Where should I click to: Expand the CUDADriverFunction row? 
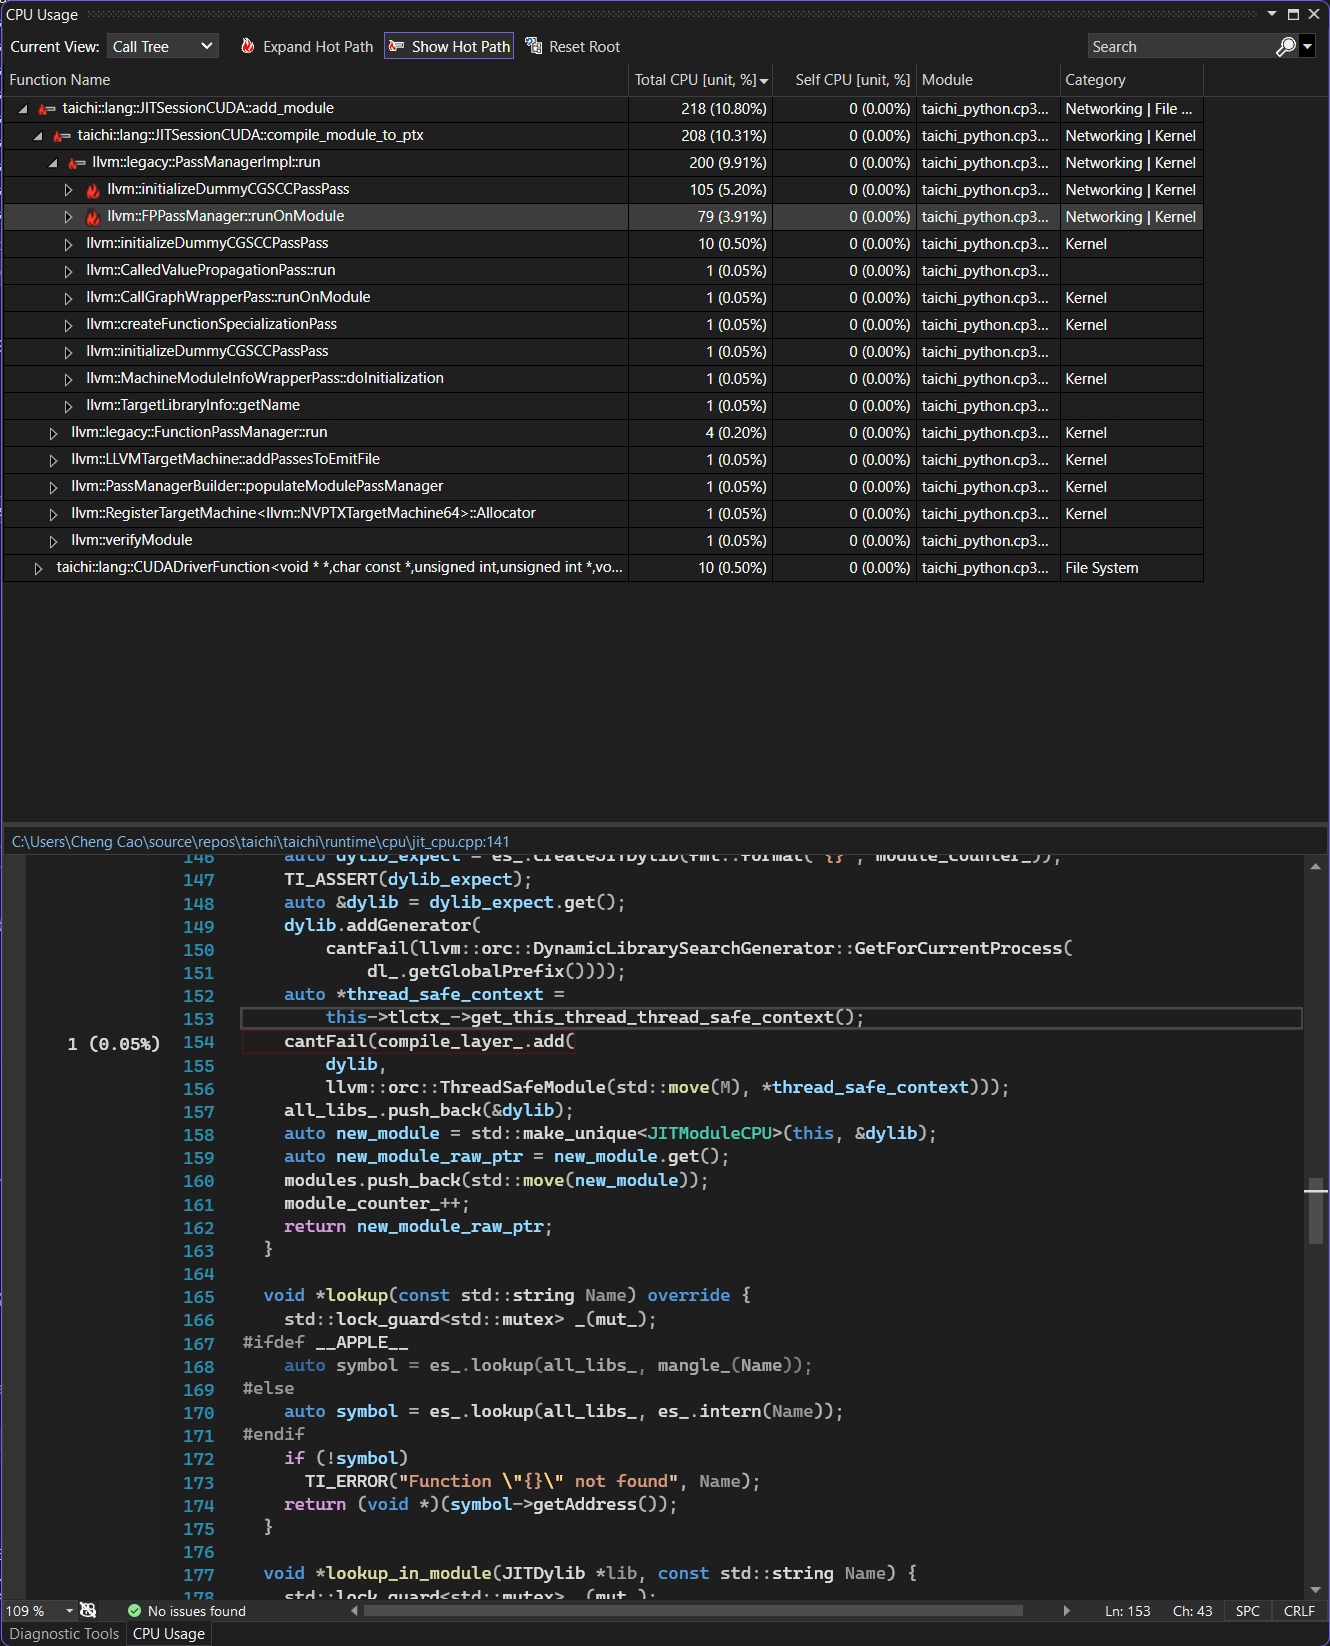[38, 567]
